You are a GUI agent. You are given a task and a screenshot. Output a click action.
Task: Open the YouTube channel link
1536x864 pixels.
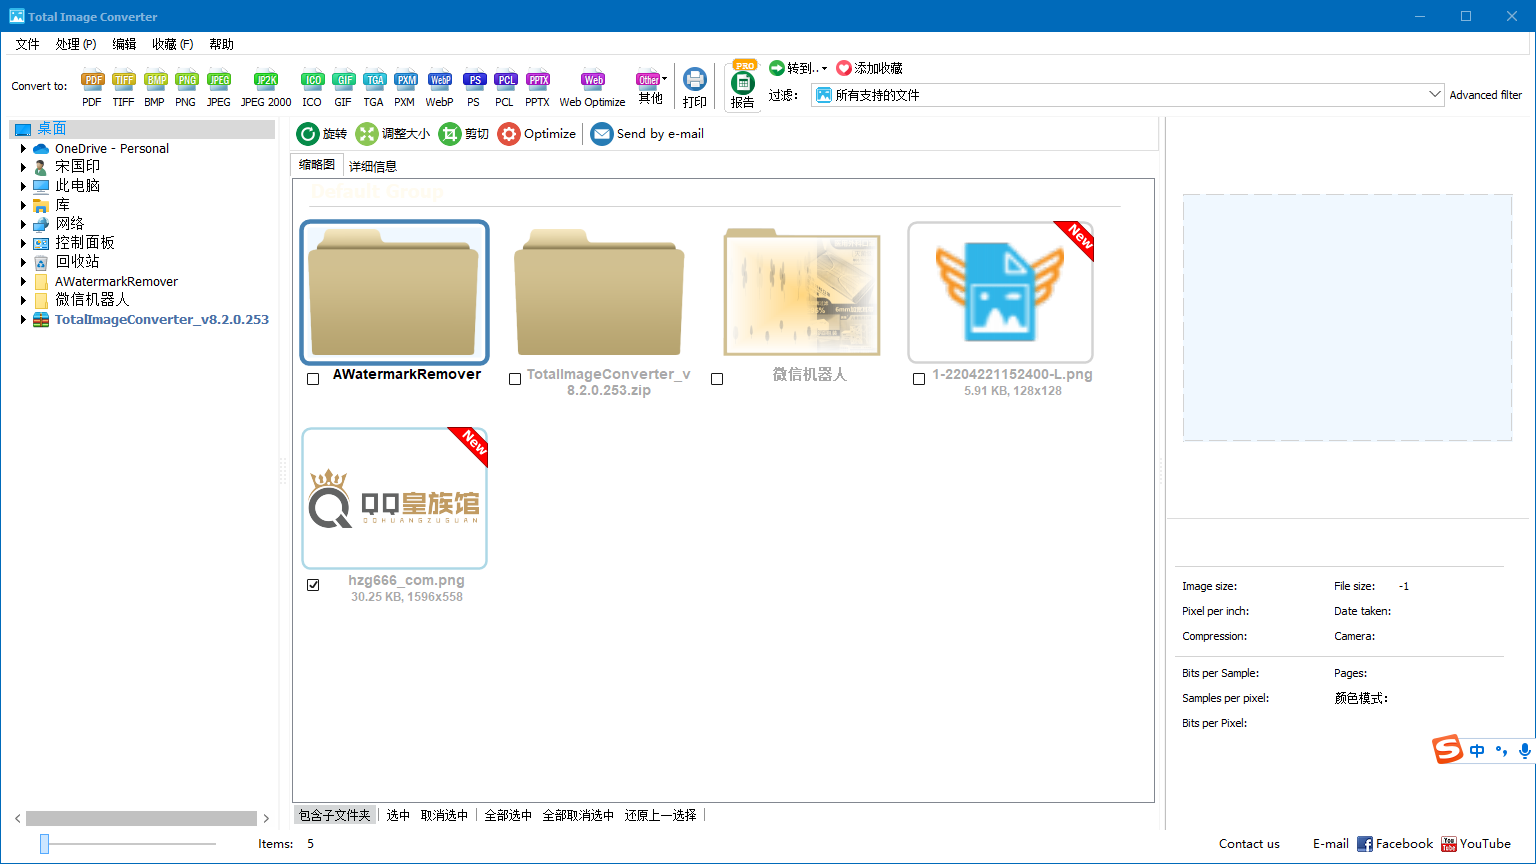(1476, 844)
